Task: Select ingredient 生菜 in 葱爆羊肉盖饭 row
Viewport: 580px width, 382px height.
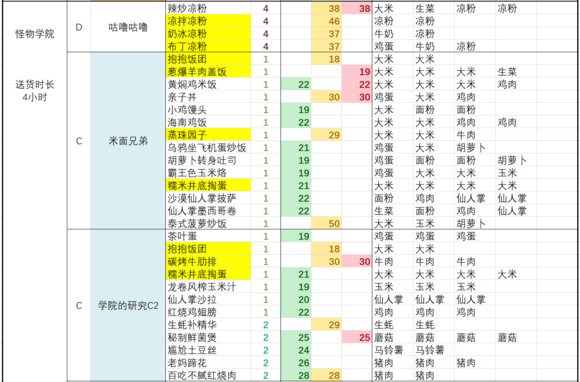Action: (507, 72)
